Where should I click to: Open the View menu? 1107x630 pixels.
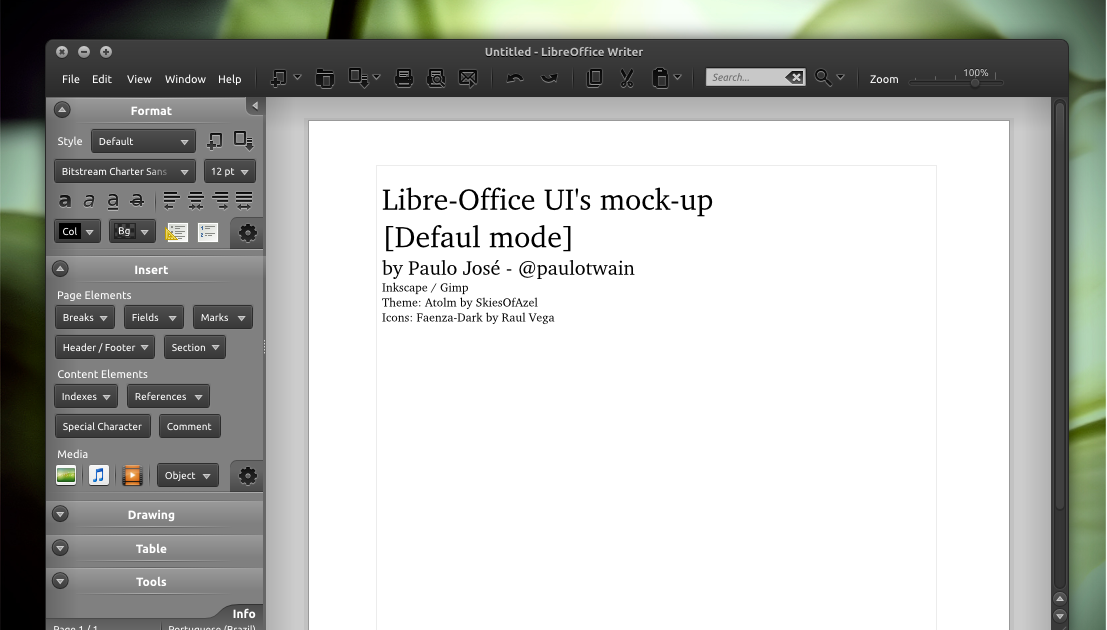(x=139, y=79)
